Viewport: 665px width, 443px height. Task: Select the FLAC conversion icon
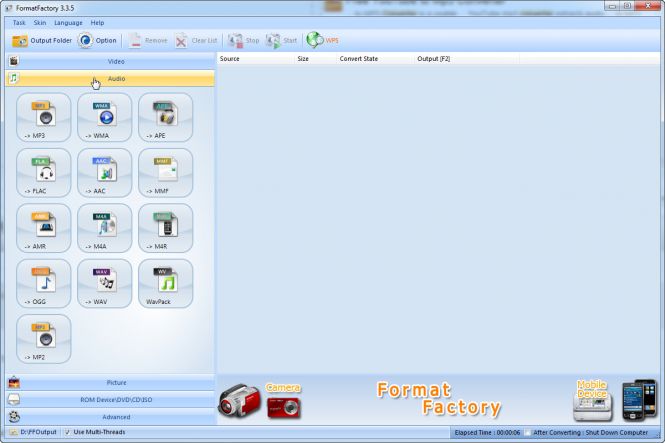pos(43,172)
